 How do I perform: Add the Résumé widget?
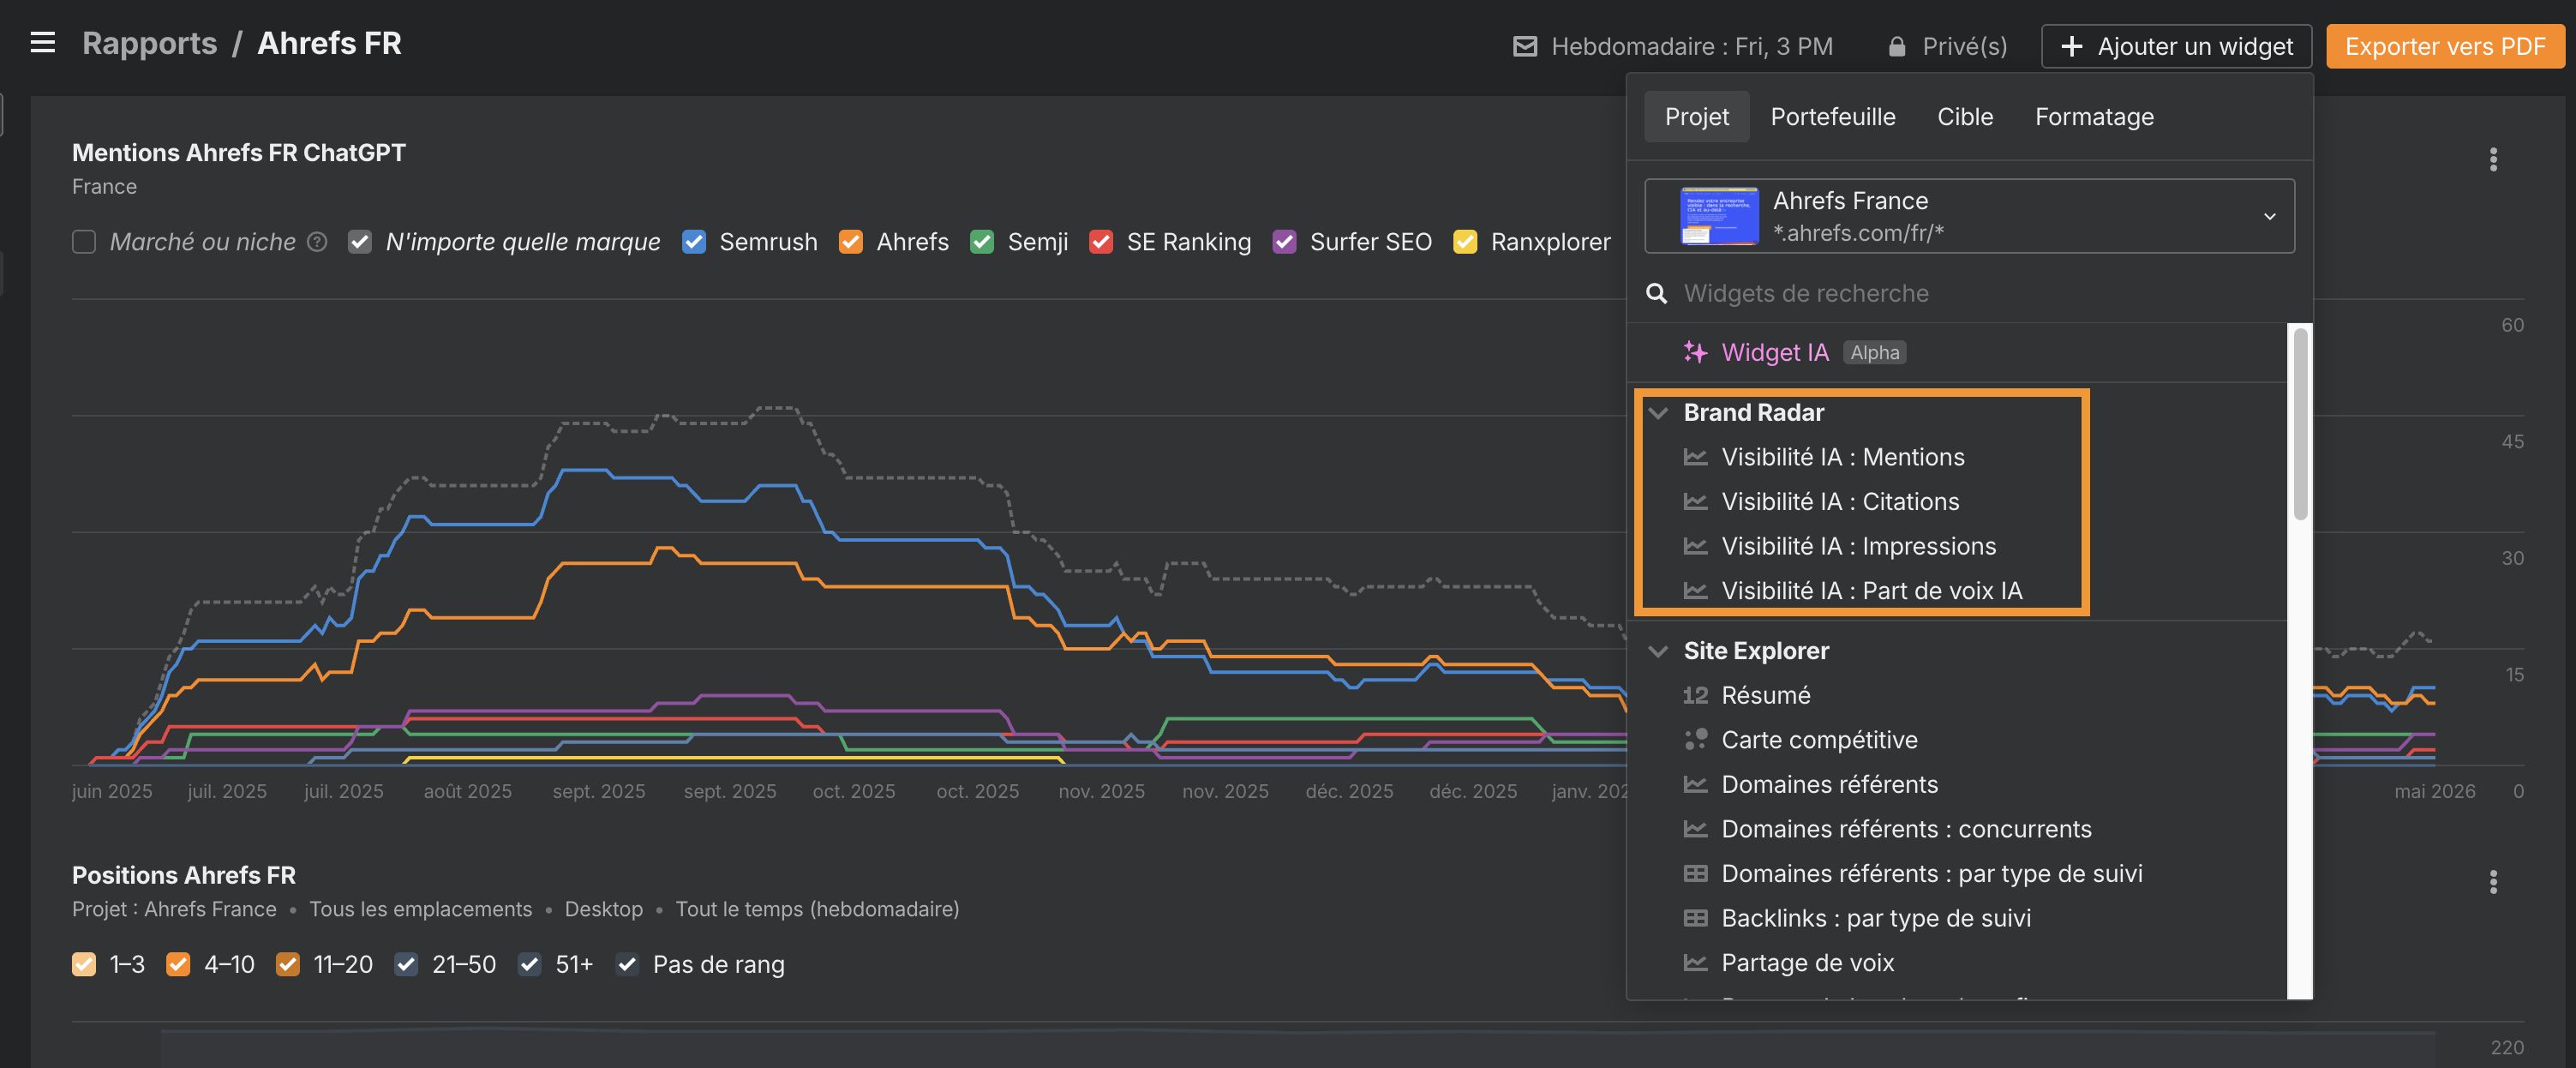[x=1765, y=695]
